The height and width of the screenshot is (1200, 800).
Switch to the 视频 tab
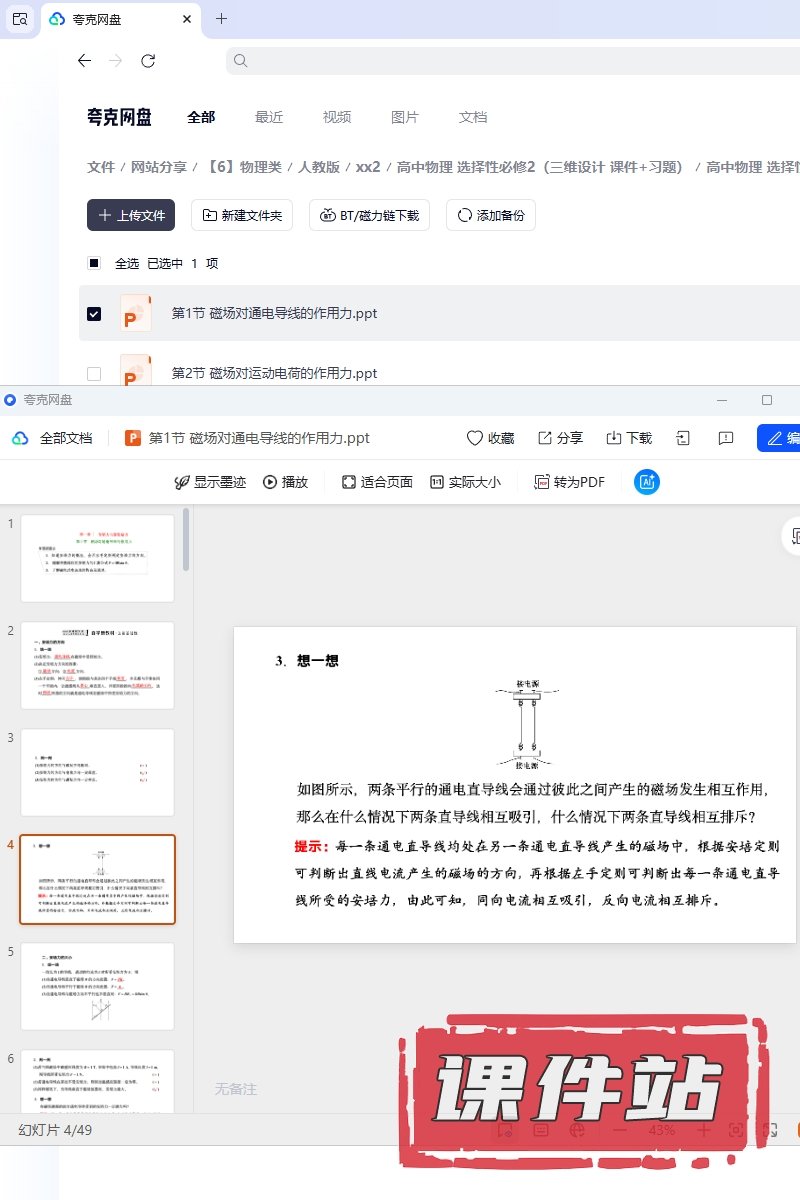337,117
